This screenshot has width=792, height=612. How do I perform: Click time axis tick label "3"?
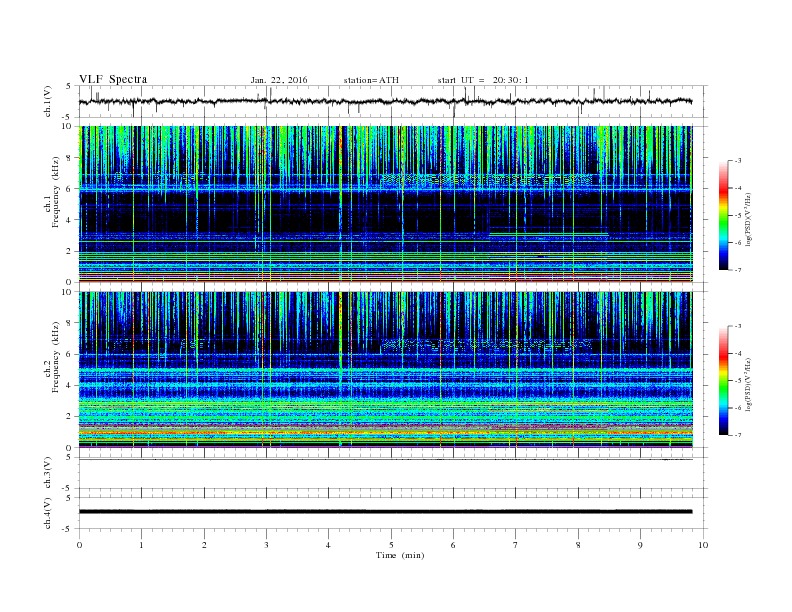266,545
